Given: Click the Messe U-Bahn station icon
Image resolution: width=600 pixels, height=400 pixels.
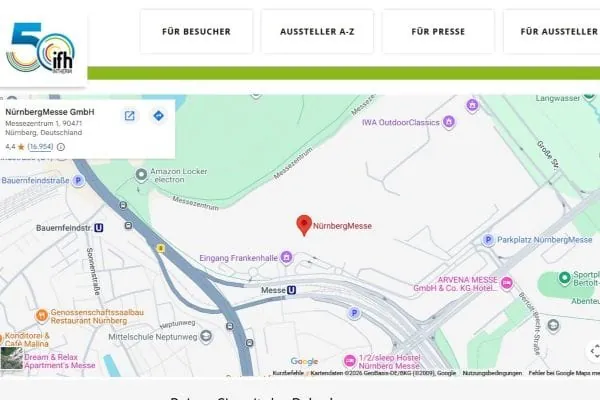Looking at the screenshot, I should tap(291, 290).
